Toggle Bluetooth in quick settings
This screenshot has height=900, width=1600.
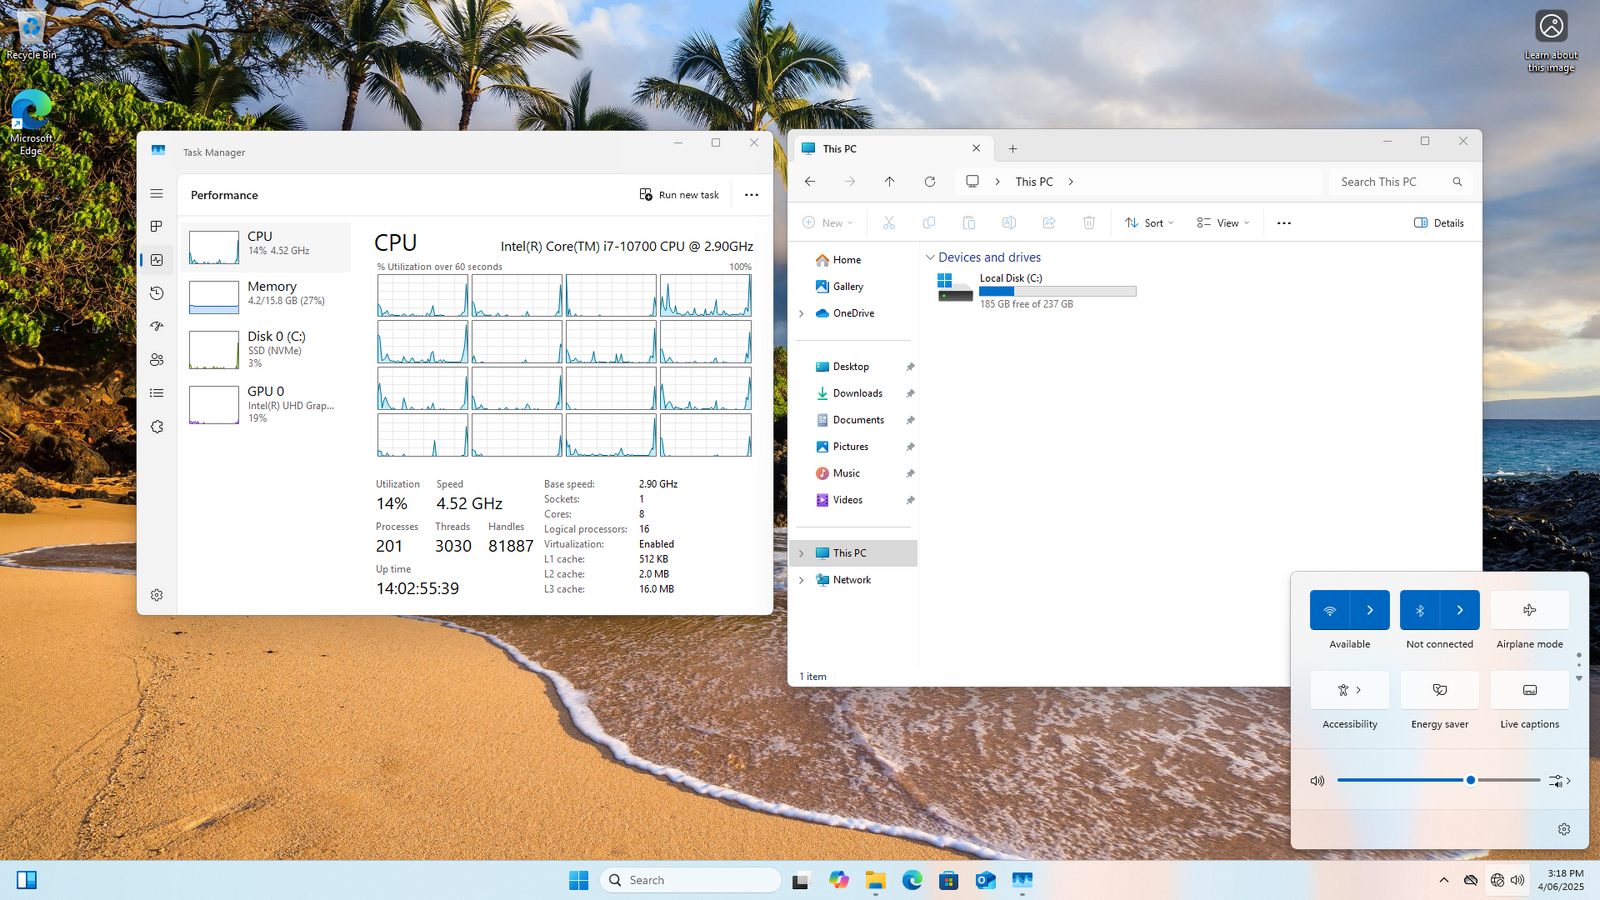click(x=1420, y=610)
